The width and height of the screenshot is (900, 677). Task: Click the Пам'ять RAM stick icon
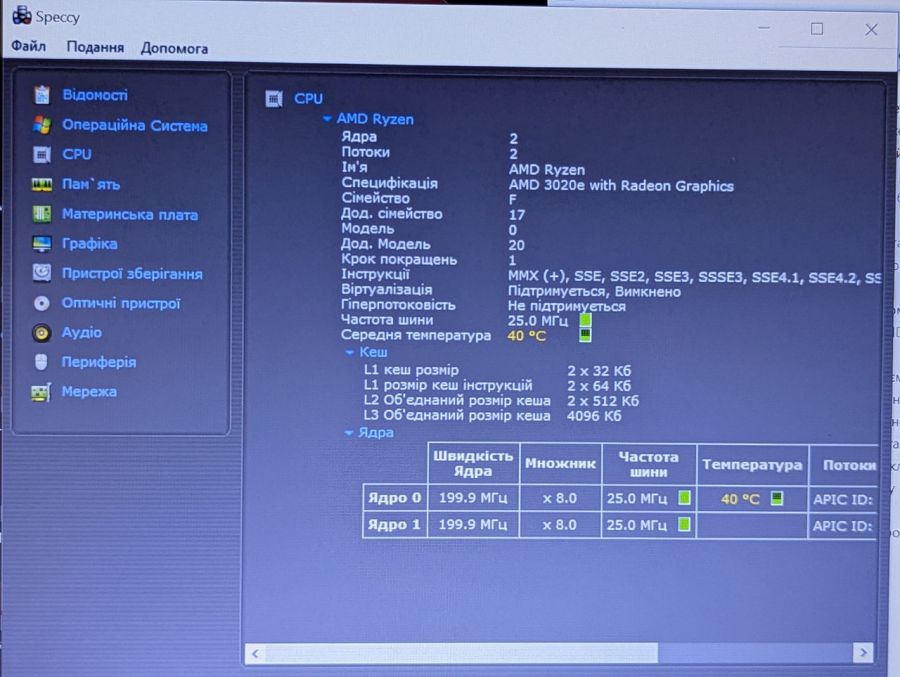pos(41,184)
